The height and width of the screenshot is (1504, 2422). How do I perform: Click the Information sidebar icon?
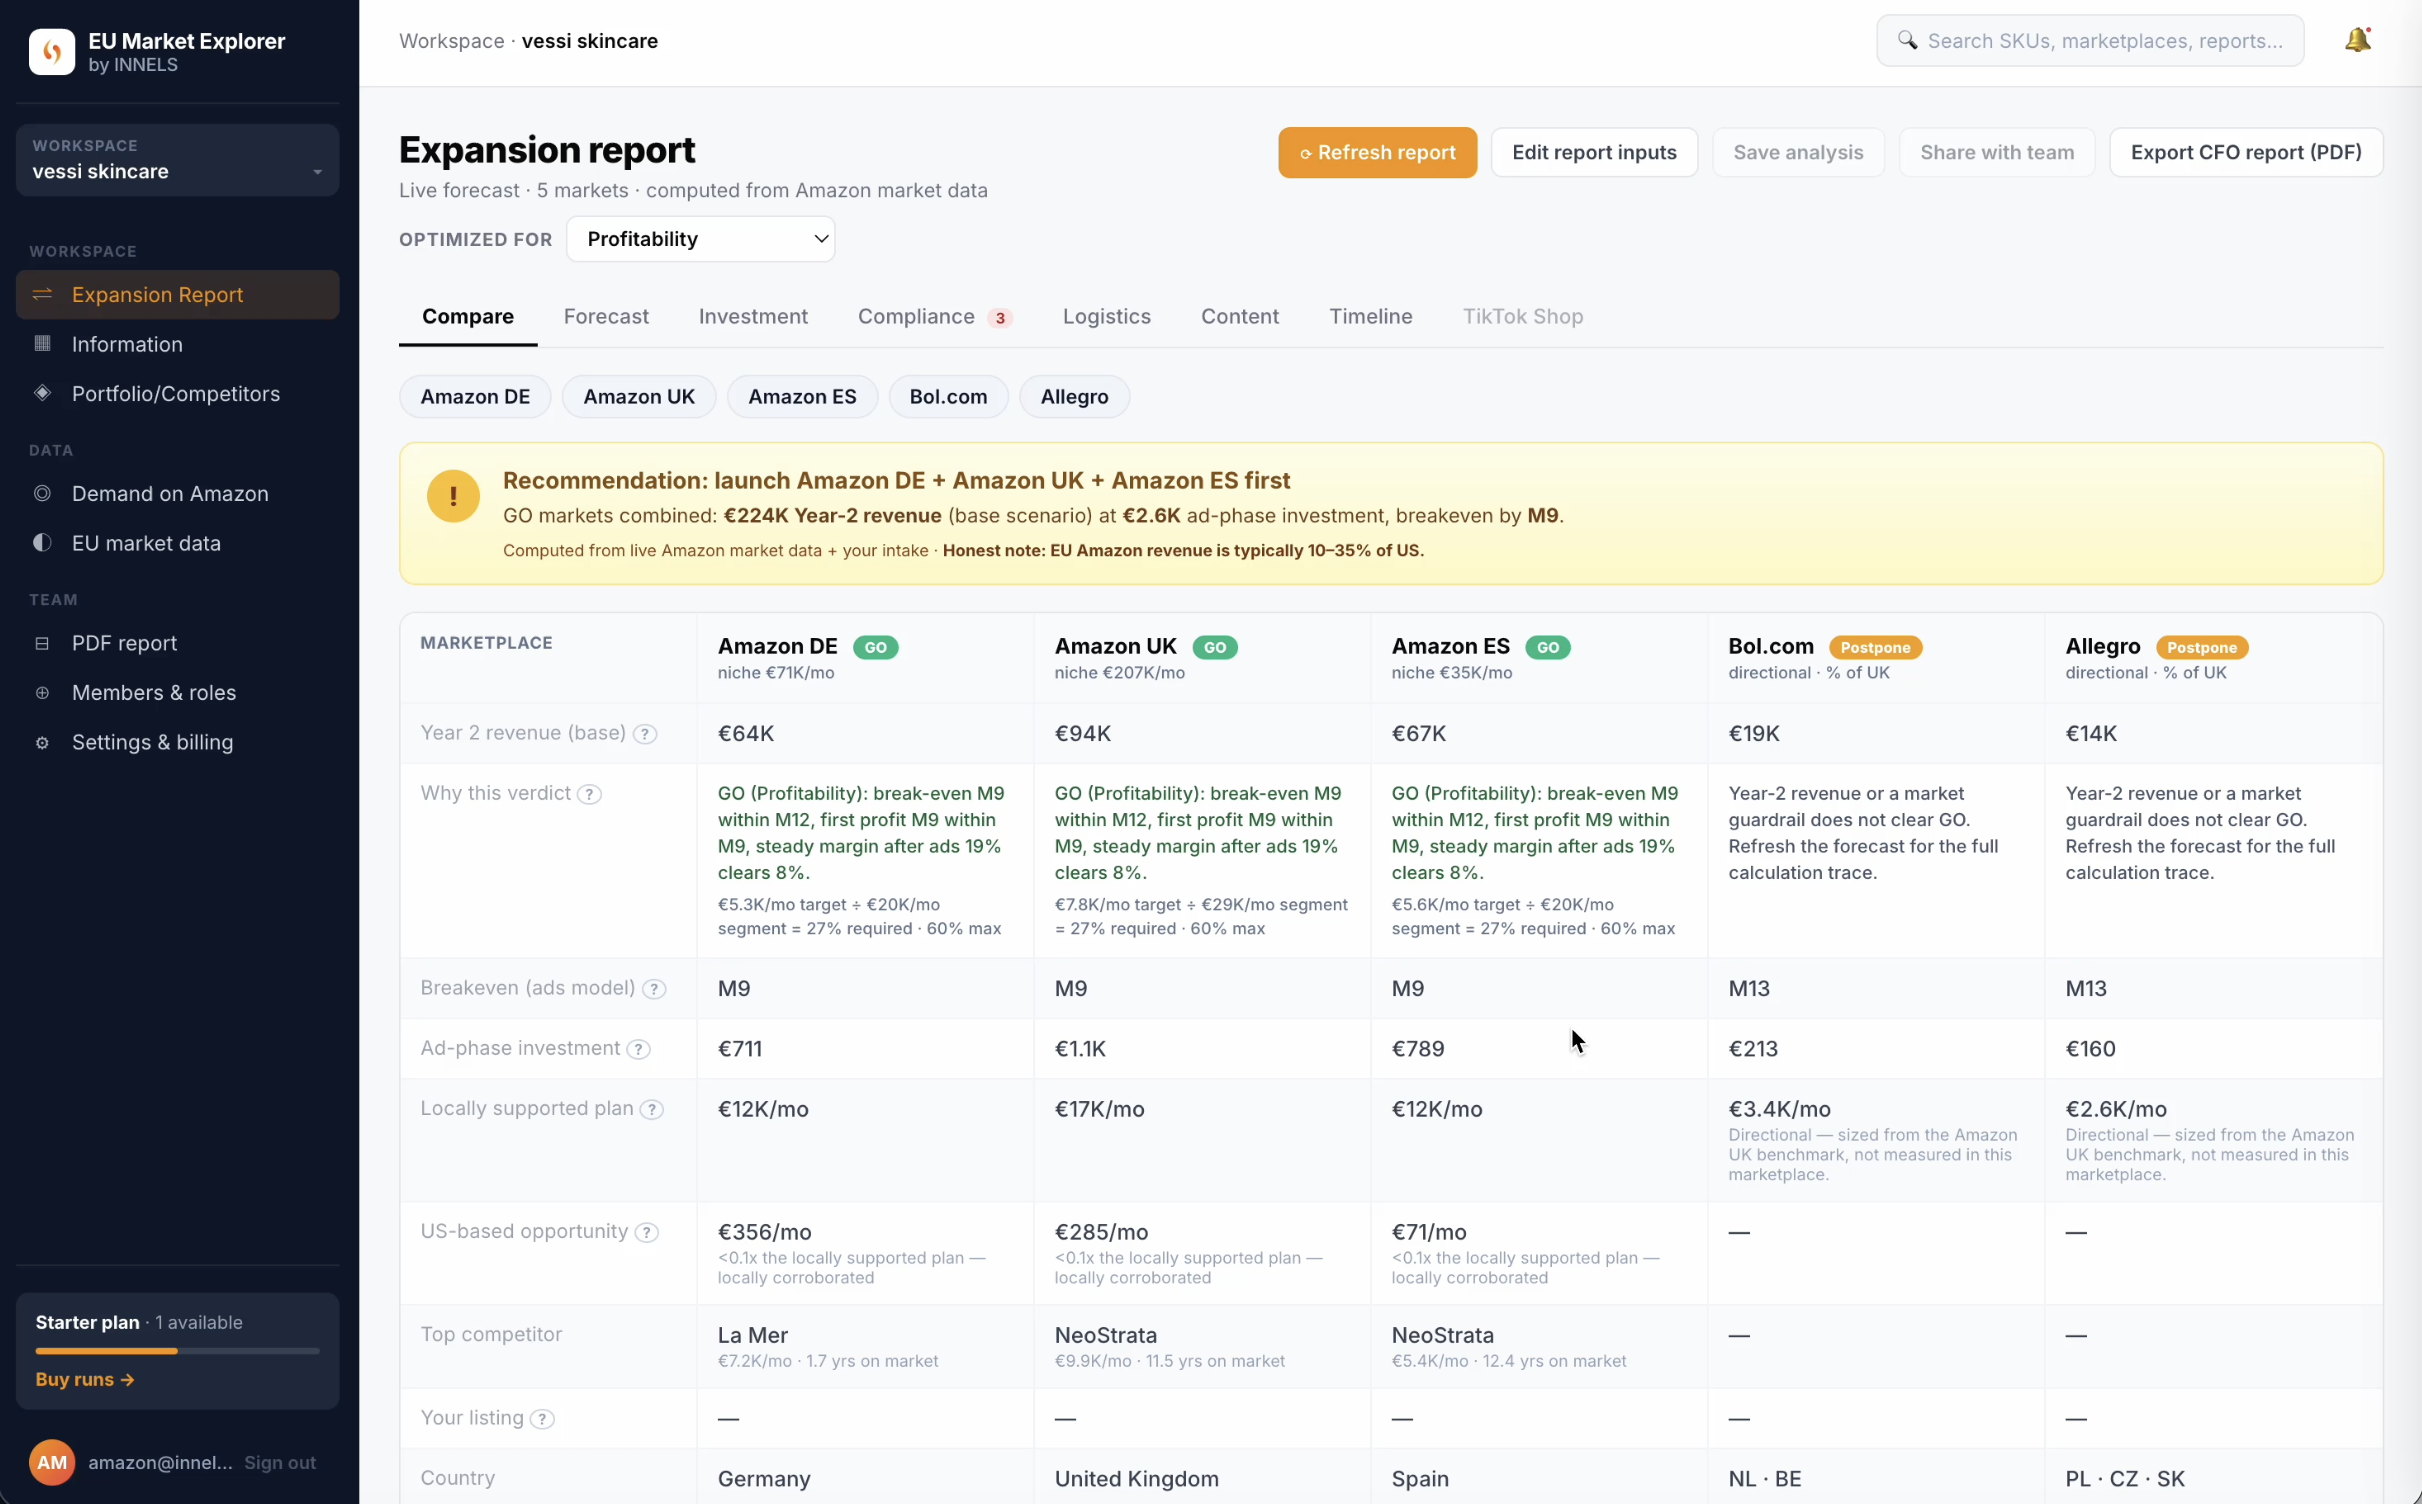[42, 344]
